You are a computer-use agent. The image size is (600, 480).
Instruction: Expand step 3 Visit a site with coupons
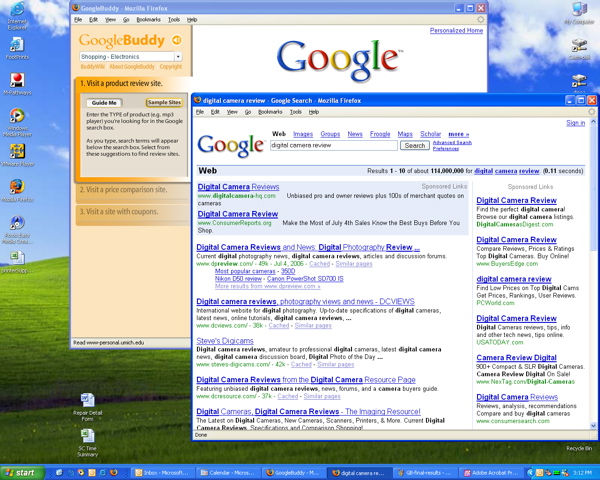click(x=126, y=210)
